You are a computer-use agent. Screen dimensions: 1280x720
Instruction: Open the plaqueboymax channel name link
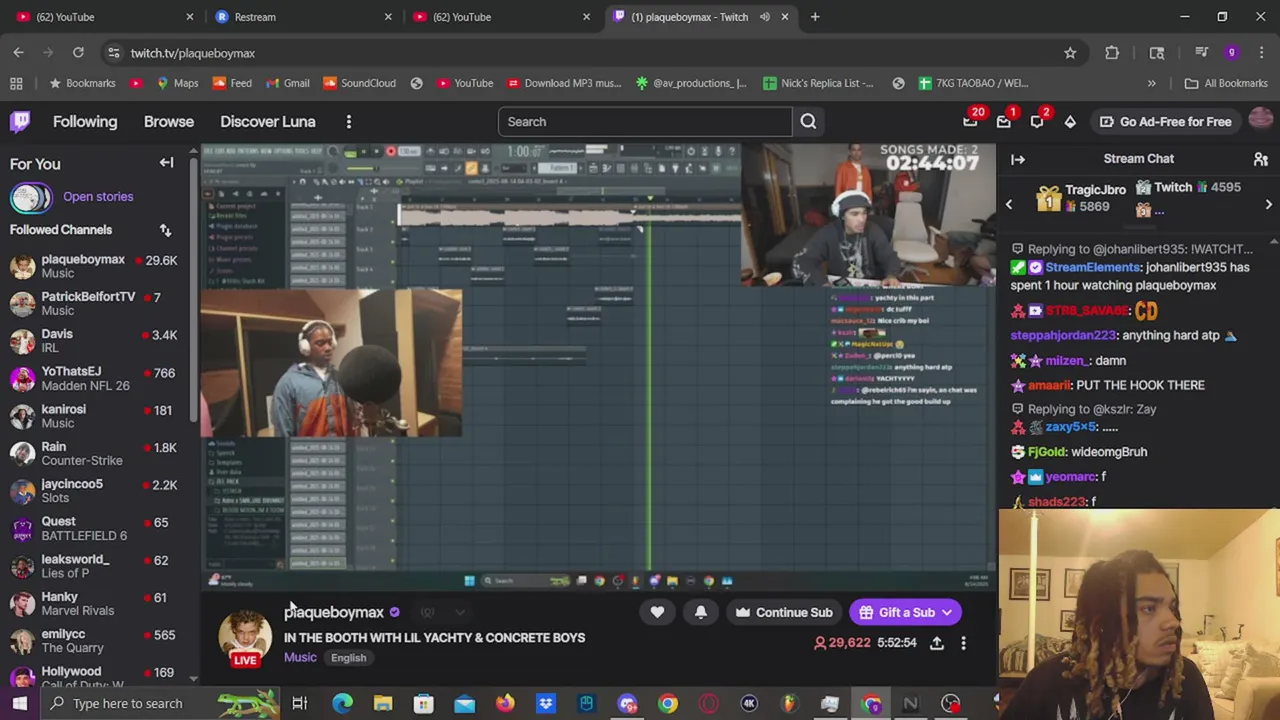tap(334, 612)
